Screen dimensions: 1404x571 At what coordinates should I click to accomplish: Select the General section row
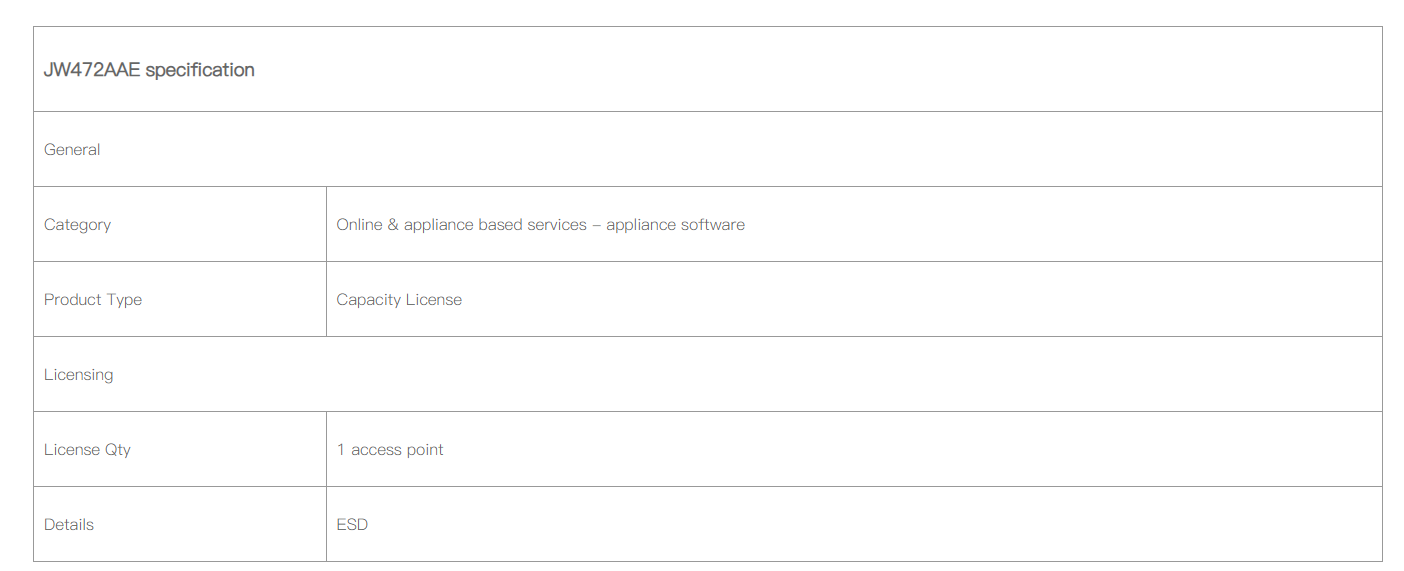point(708,149)
